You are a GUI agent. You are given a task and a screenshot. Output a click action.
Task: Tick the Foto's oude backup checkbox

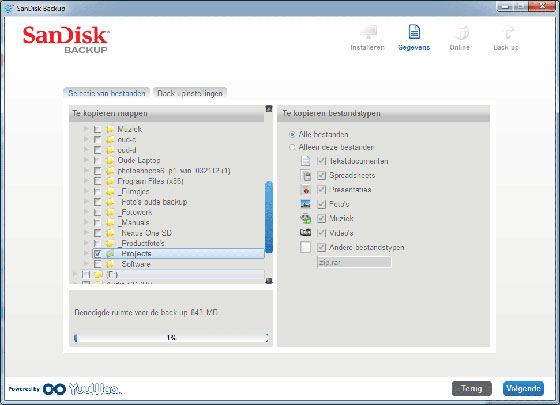98,202
